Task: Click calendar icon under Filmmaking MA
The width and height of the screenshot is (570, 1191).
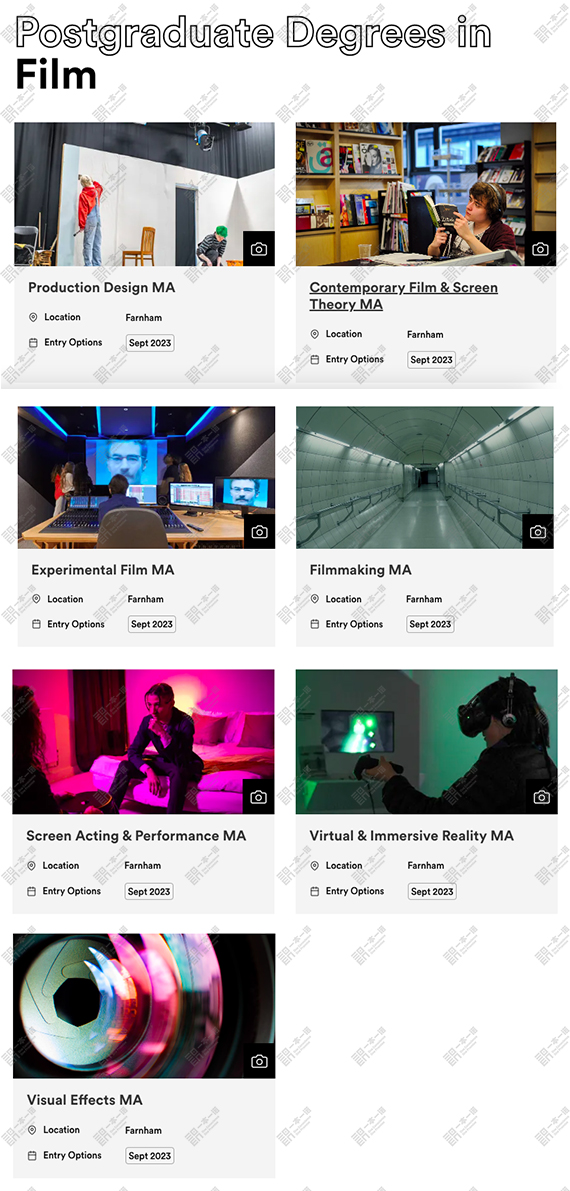Action: tap(315, 624)
